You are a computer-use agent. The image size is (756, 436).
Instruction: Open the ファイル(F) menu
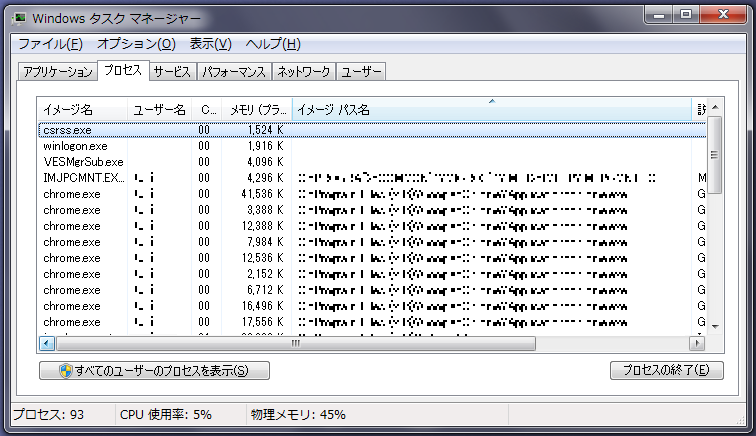[x=50, y=44]
